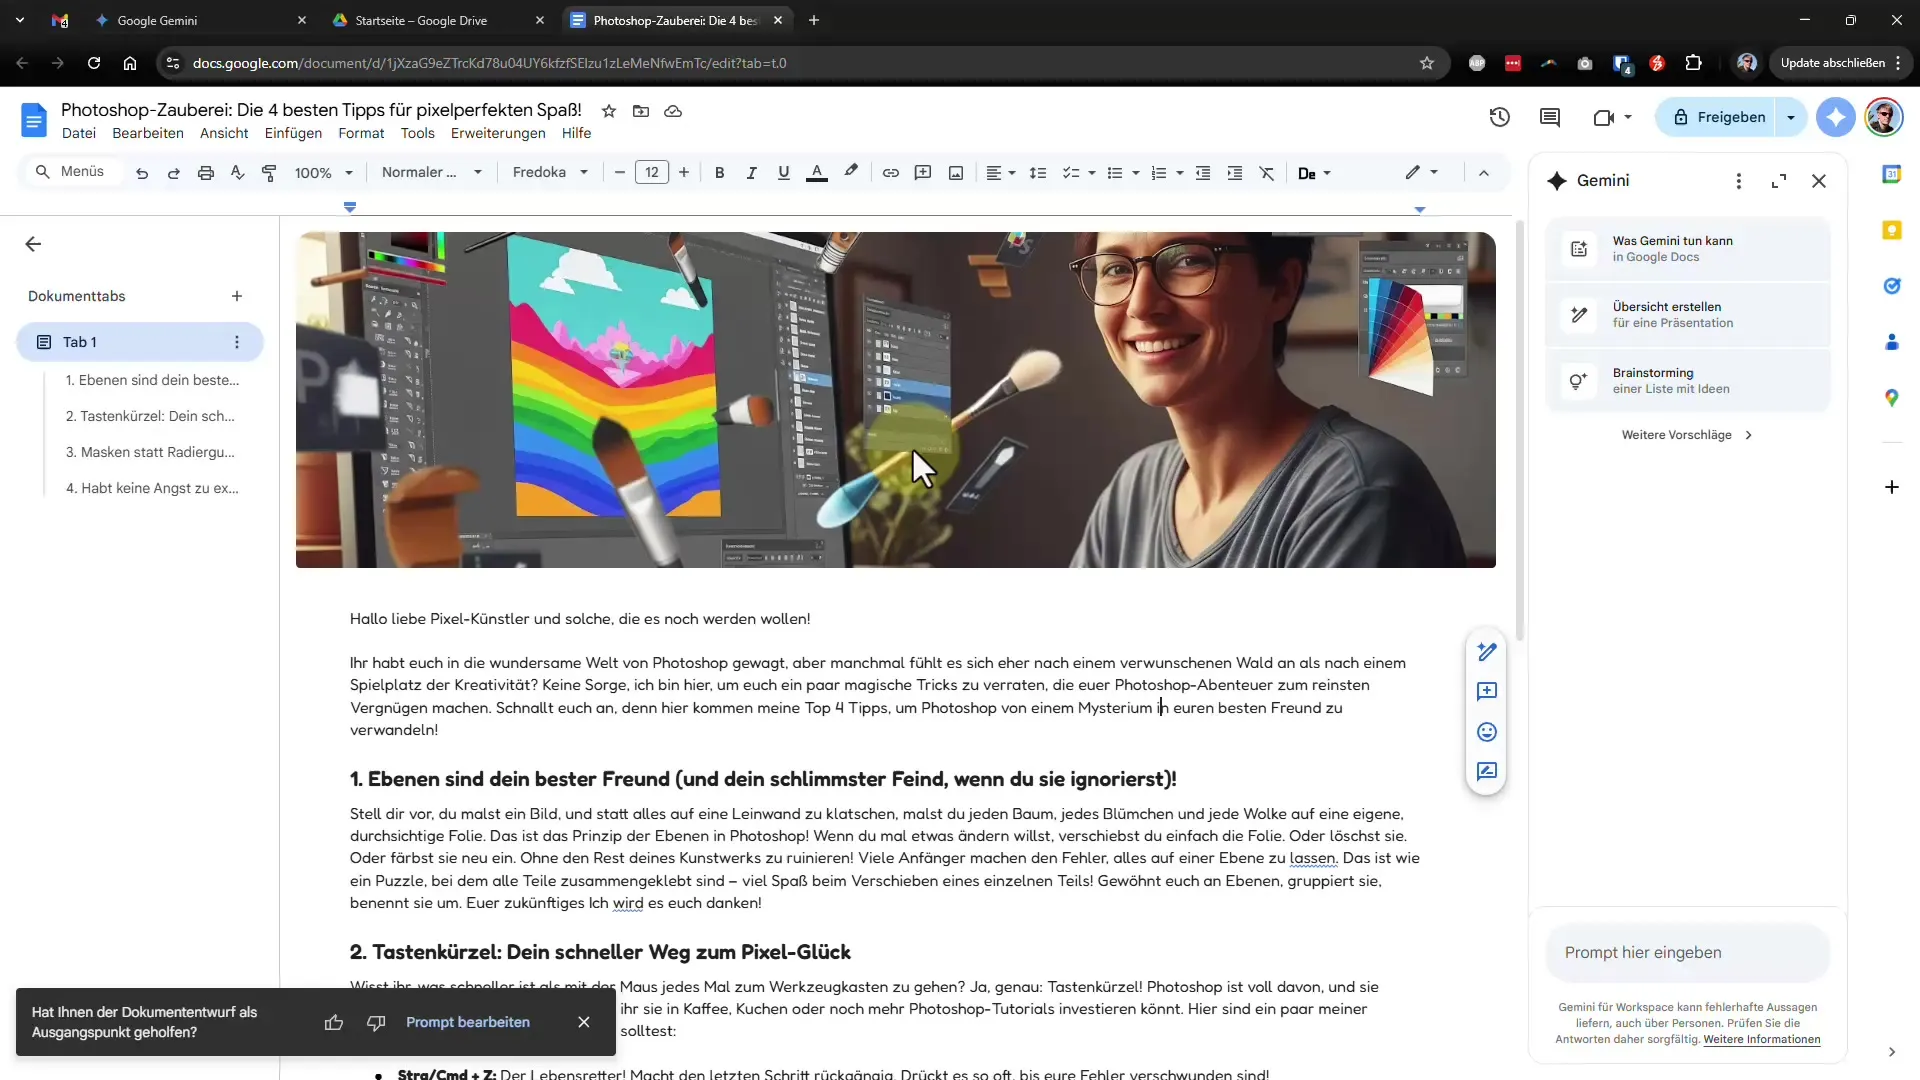This screenshot has width=1920, height=1080.
Task: Open the Einfügen menu
Action: pos(293,133)
